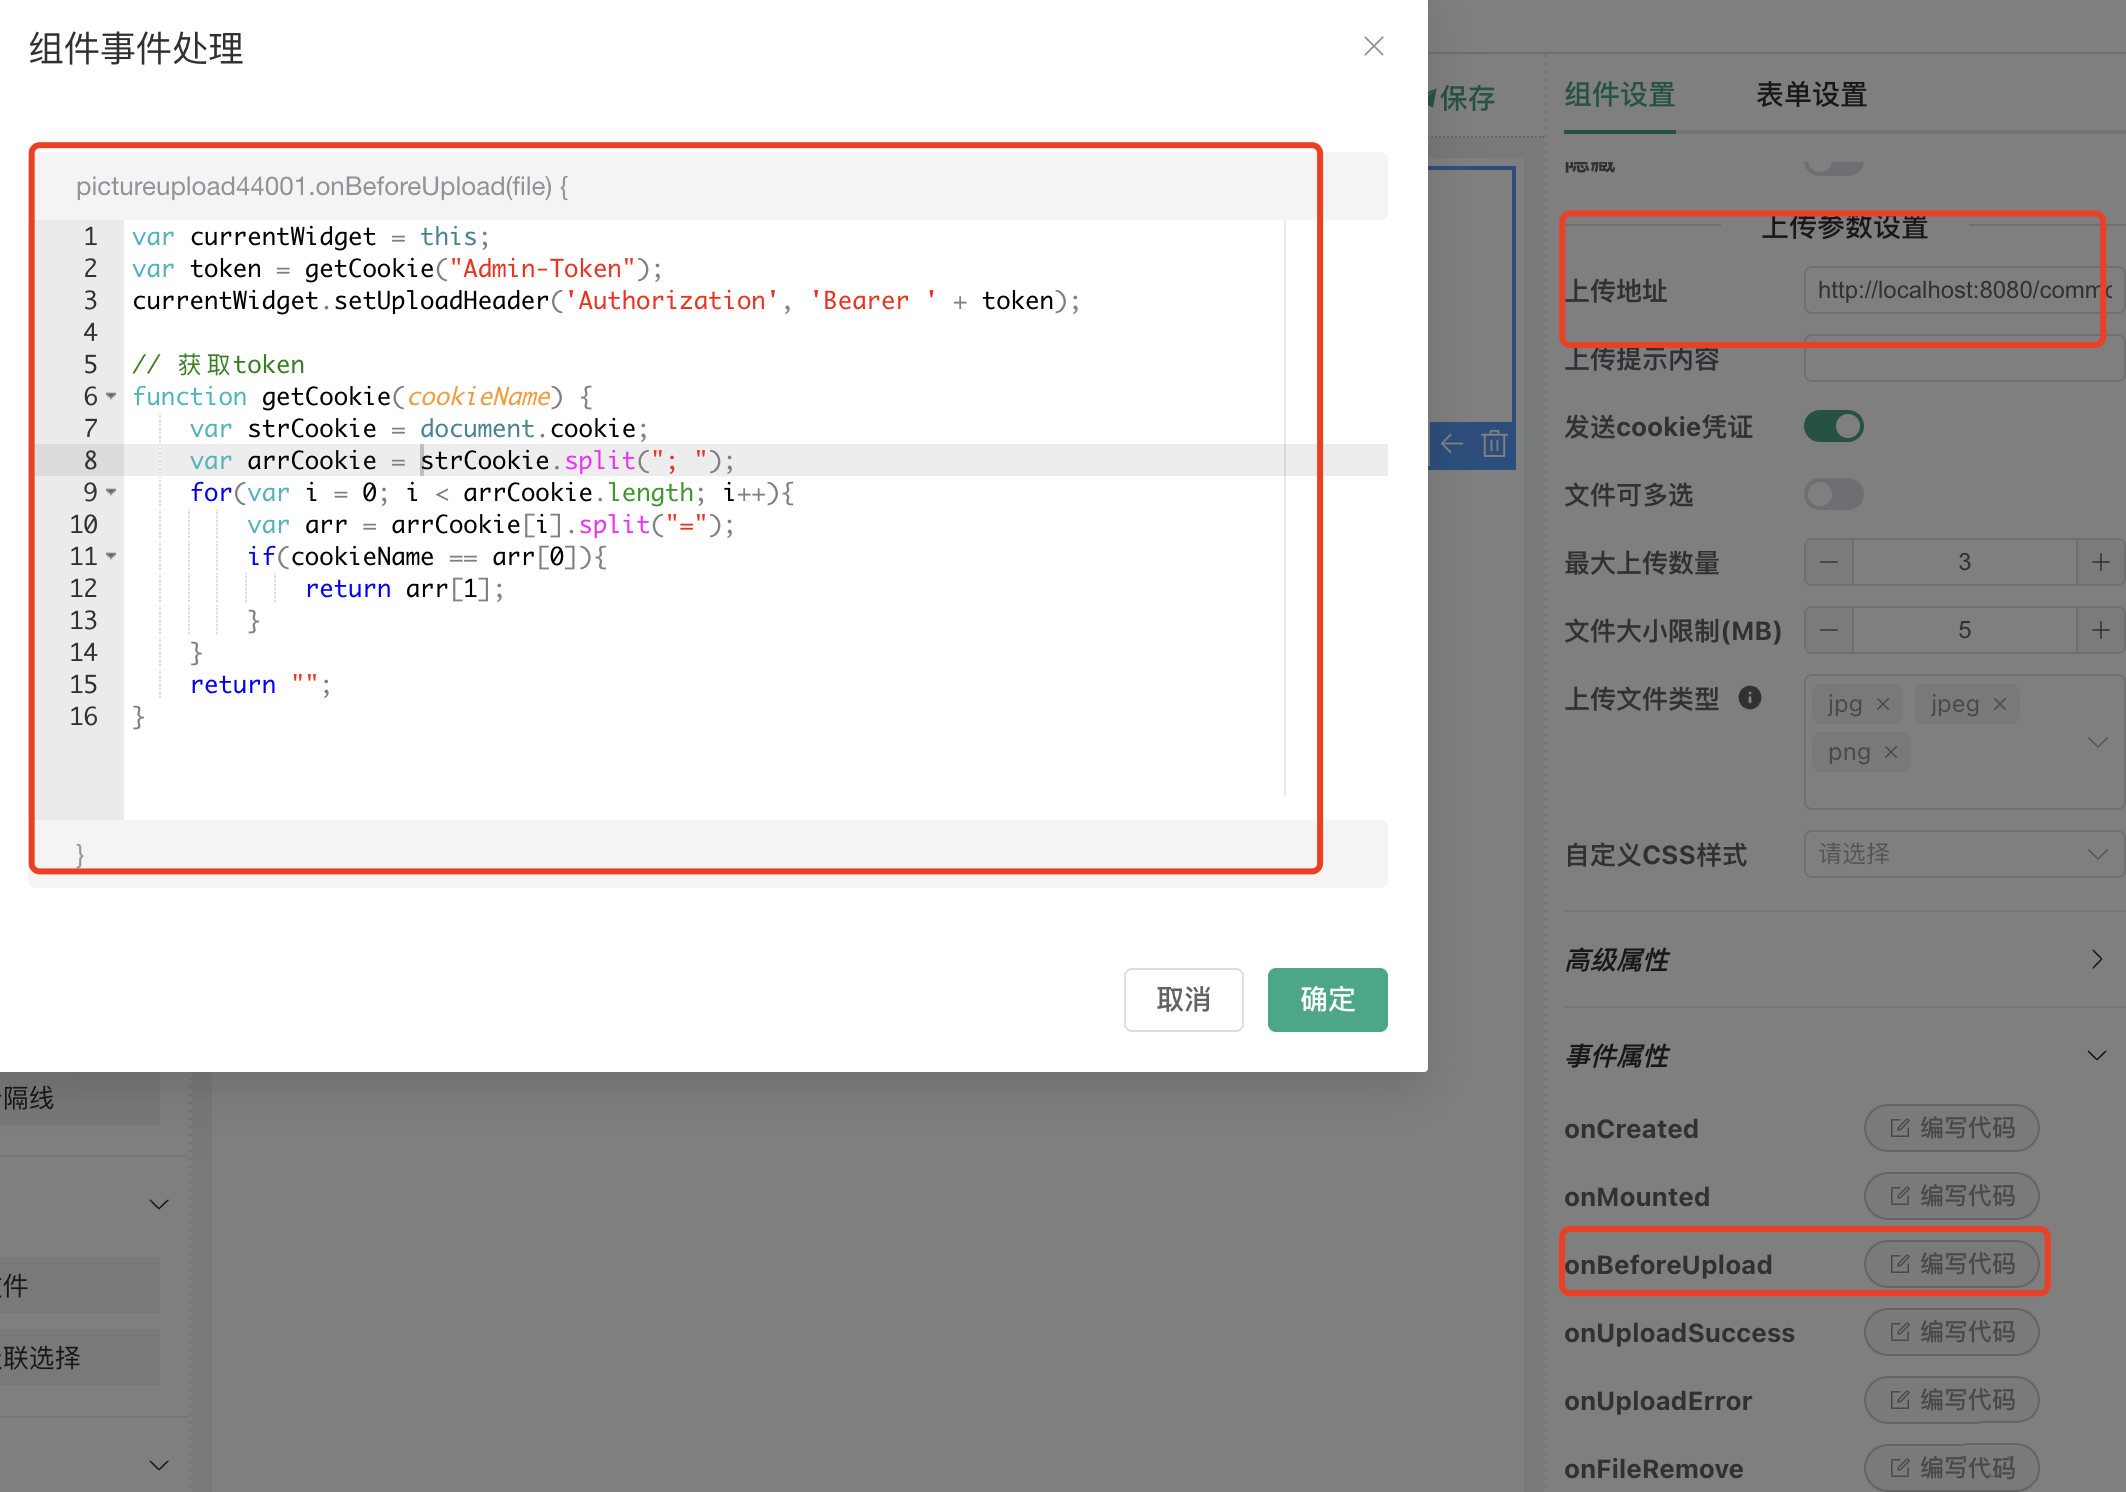Decrease 文件大小限制 with minus button
The image size is (2126, 1492).
click(1829, 630)
